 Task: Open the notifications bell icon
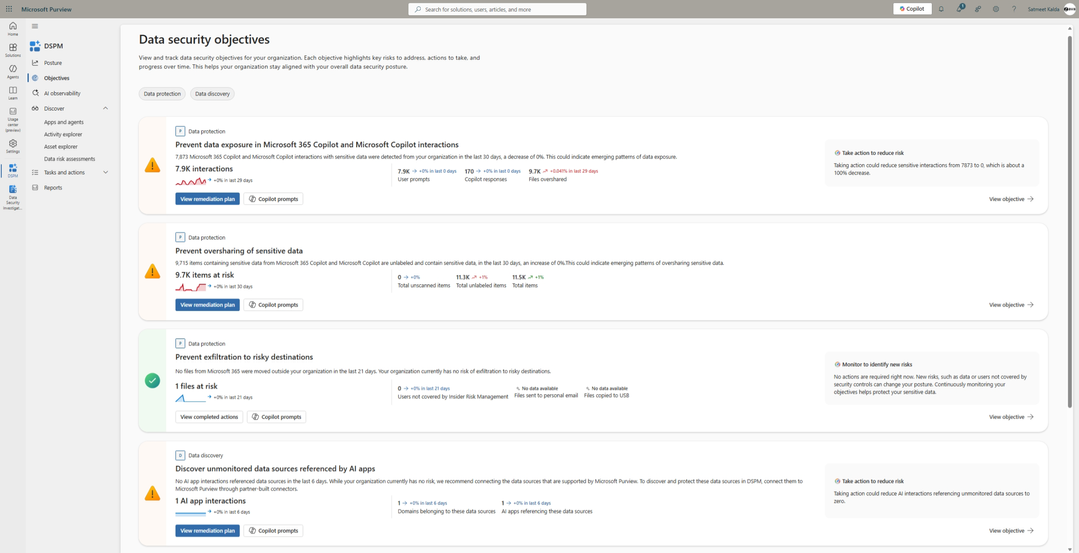(x=941, y=9)
